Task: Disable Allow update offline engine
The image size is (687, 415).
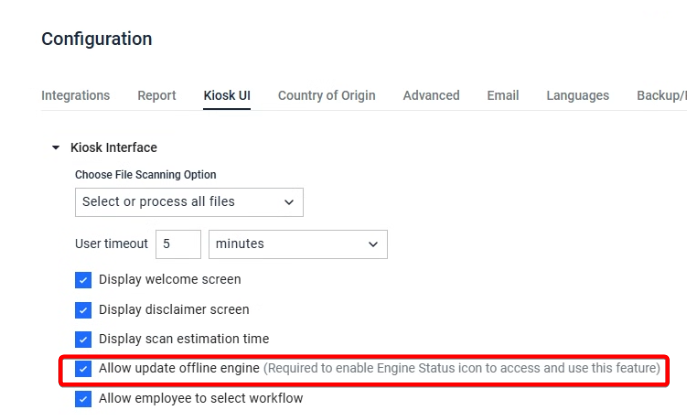Action: (x=84, y=369)
